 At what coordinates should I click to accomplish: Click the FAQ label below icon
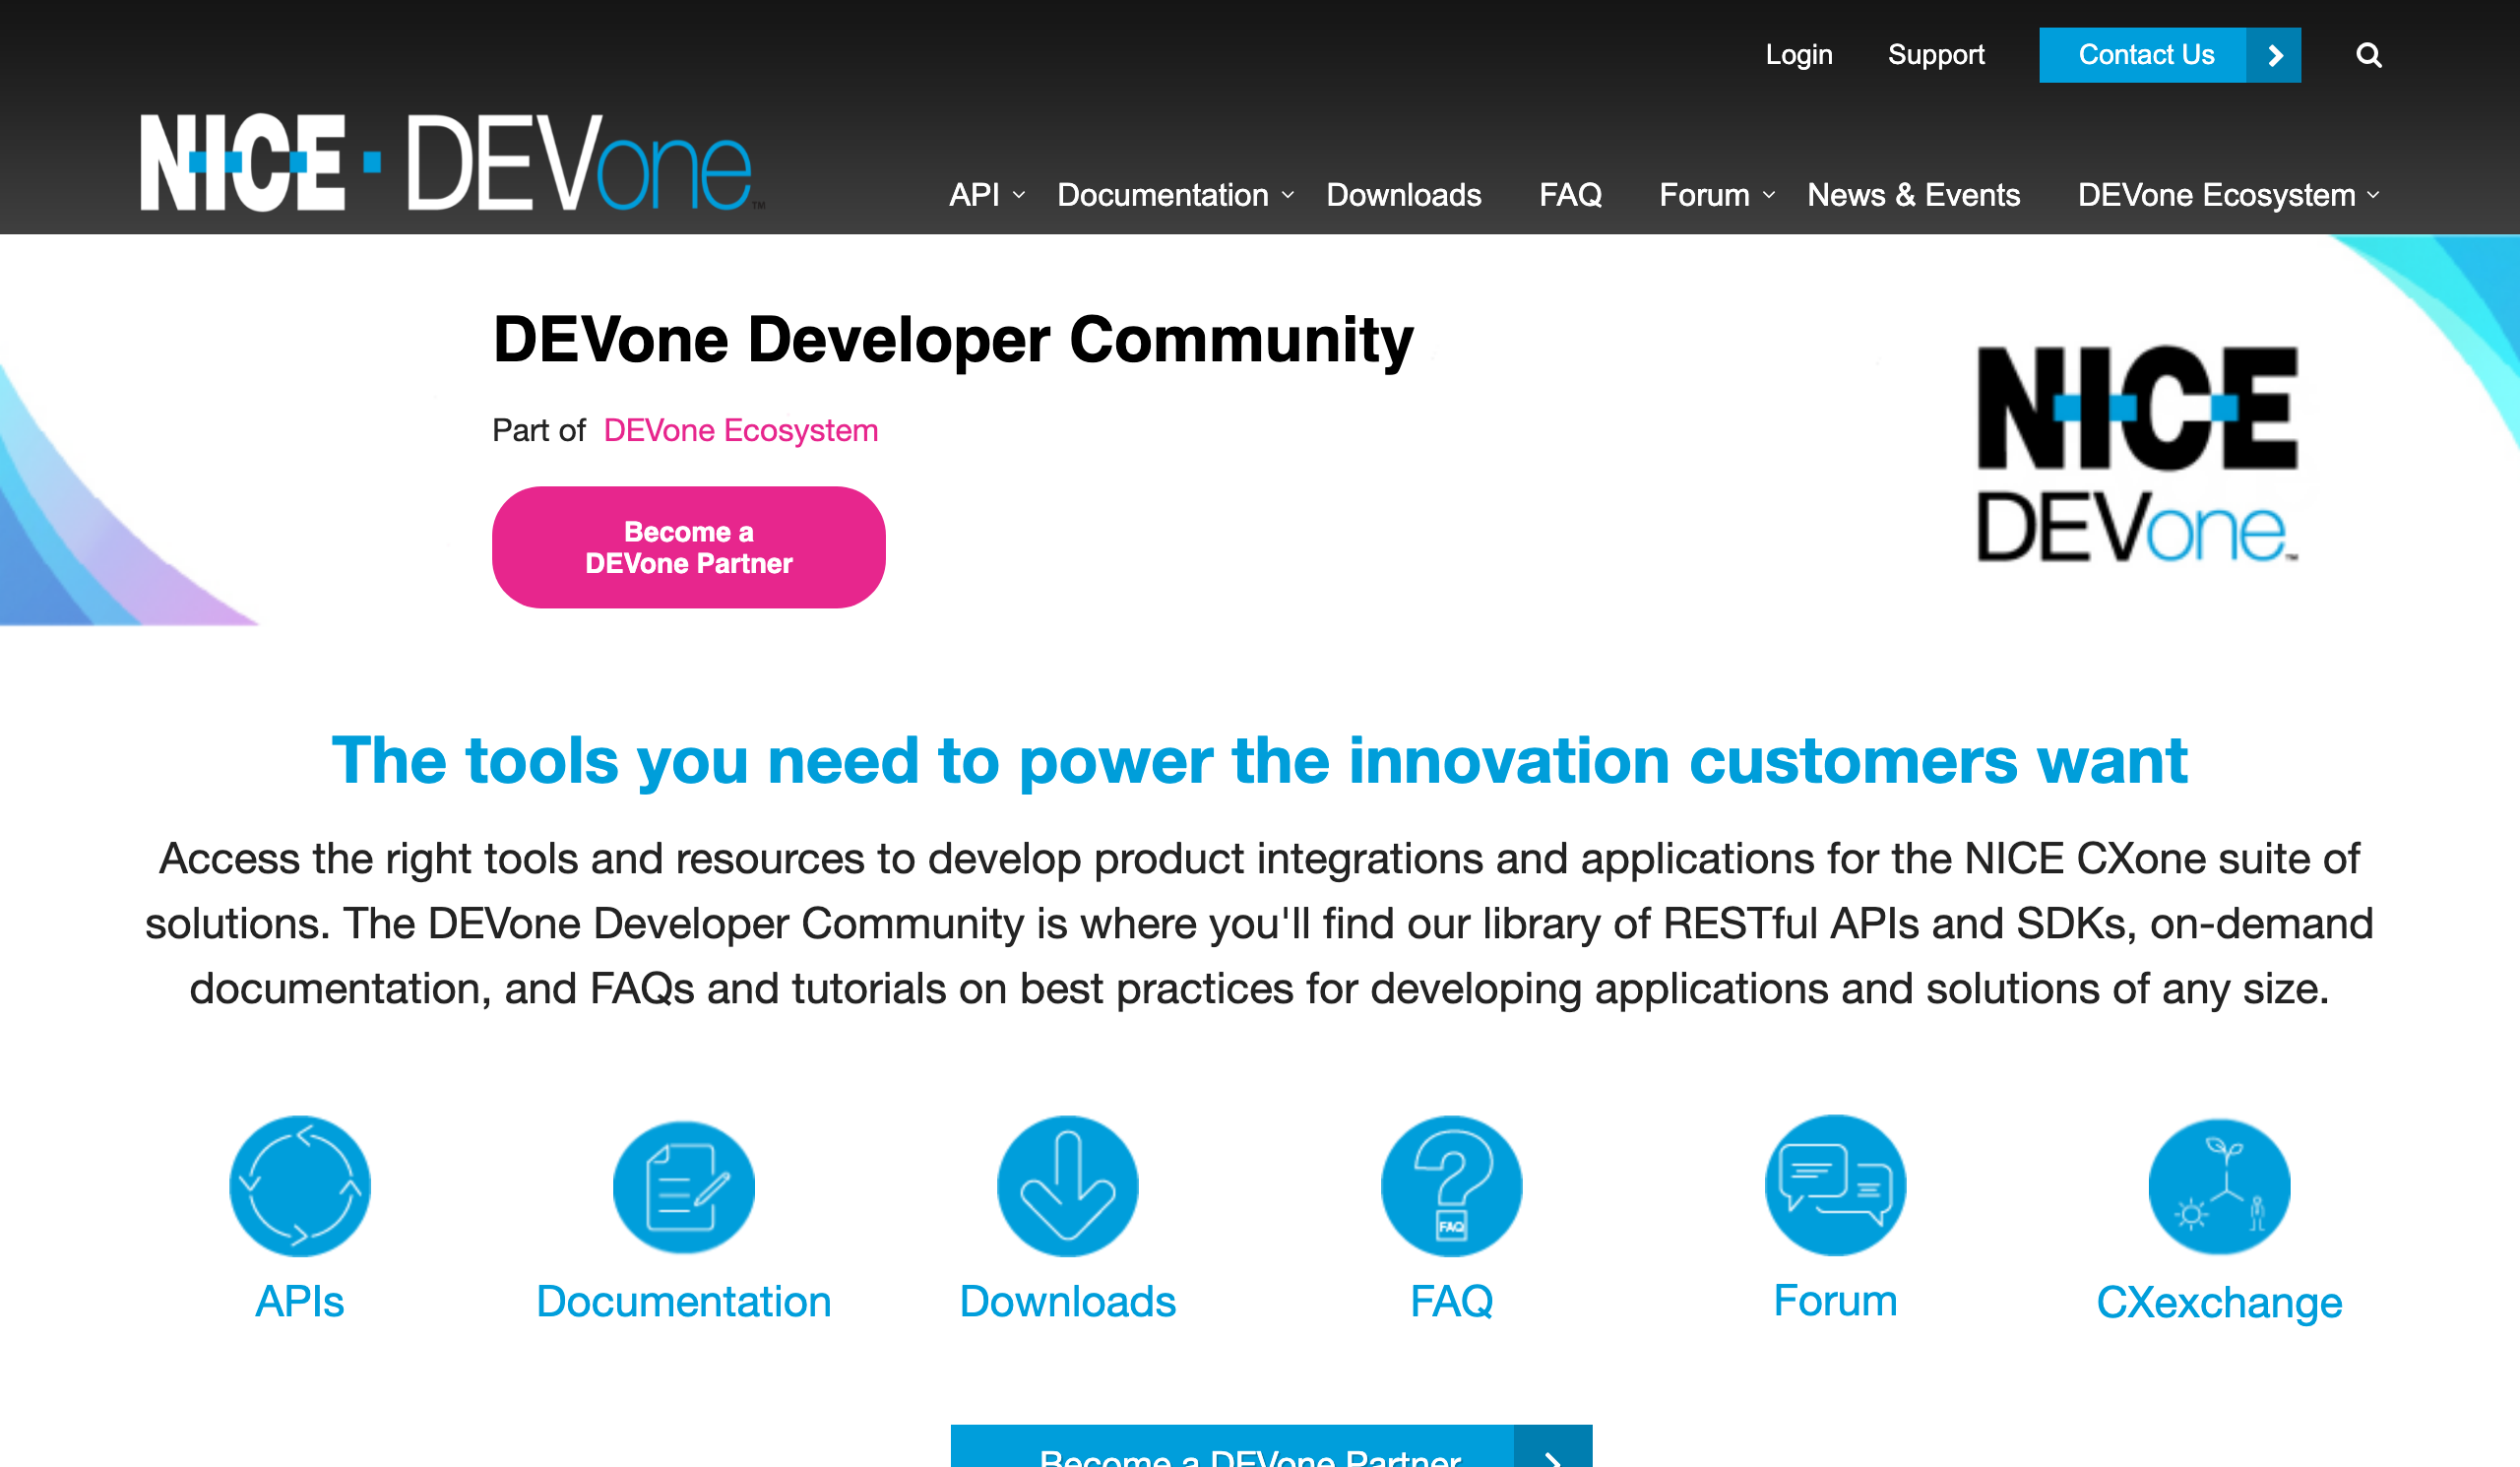point(1452,1301)
